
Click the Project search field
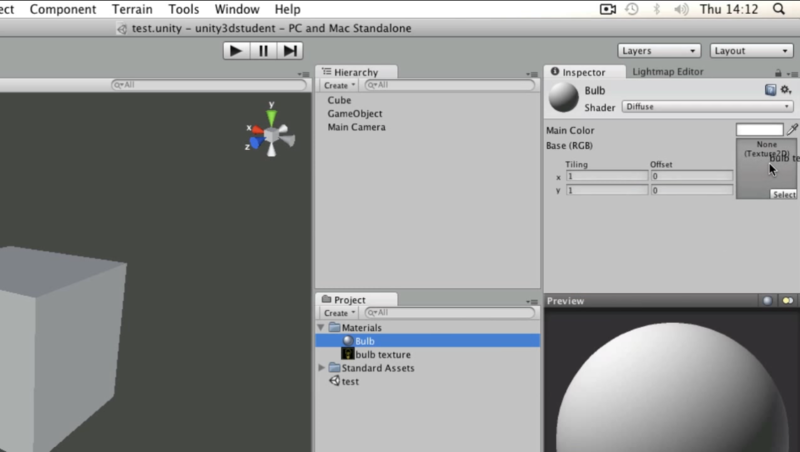(450, 313)
